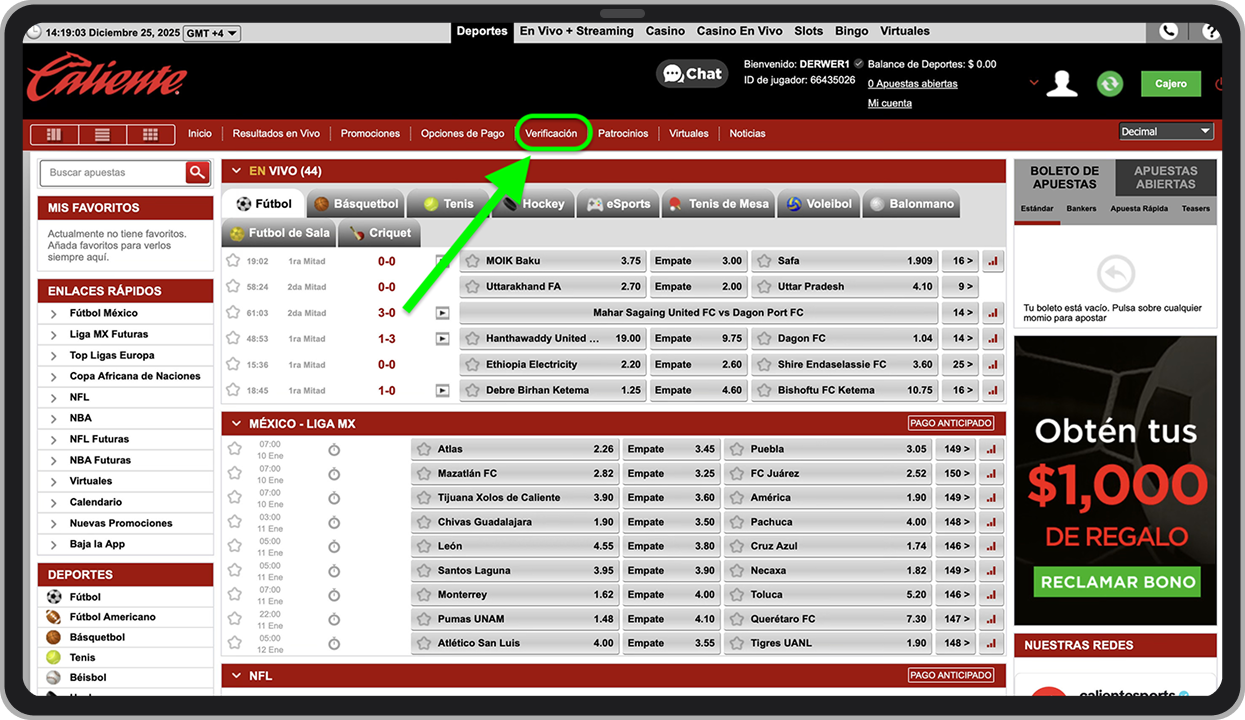Viewport: 1245px width, 720px height.
Task: Play live stream for Hanthawaddy United match
Action: (442, 339)
